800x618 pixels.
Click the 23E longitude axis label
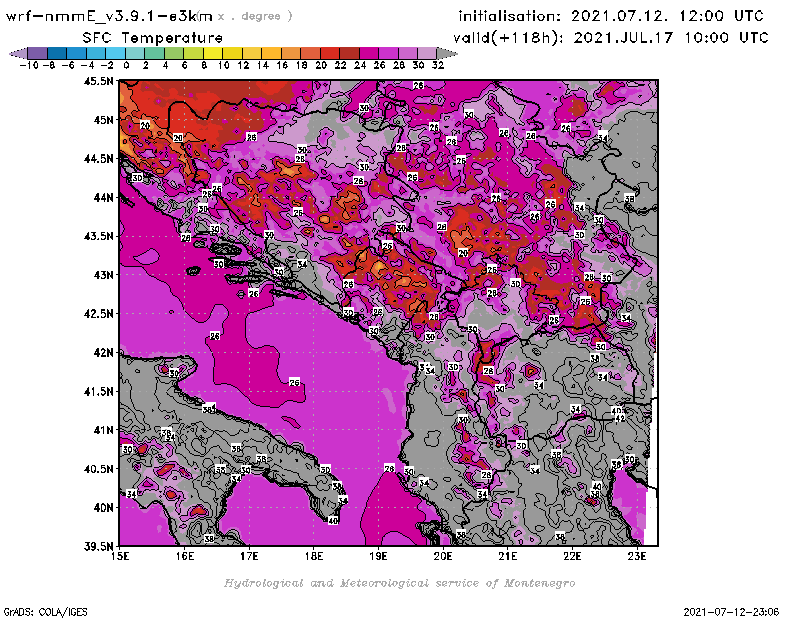coord(637,556)
